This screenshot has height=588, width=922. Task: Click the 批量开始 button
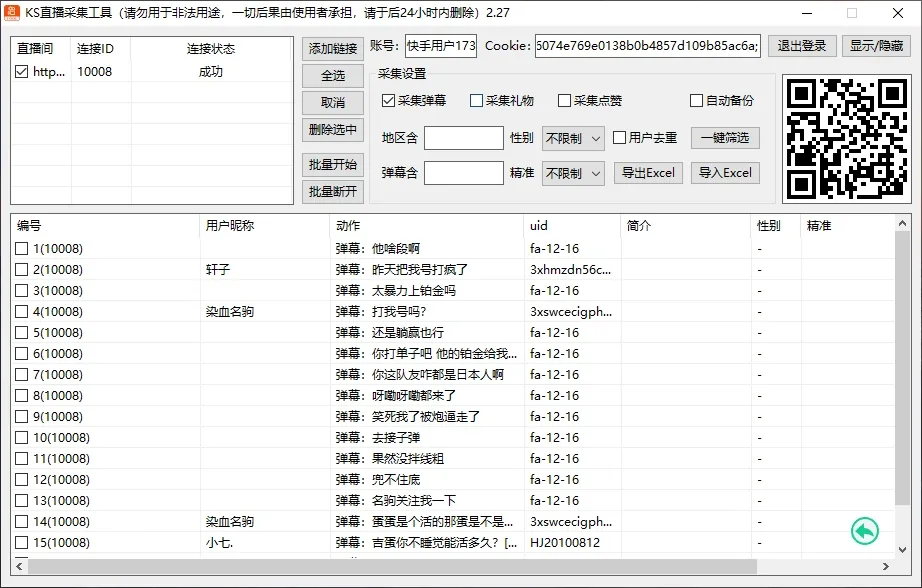click(333, 165)
